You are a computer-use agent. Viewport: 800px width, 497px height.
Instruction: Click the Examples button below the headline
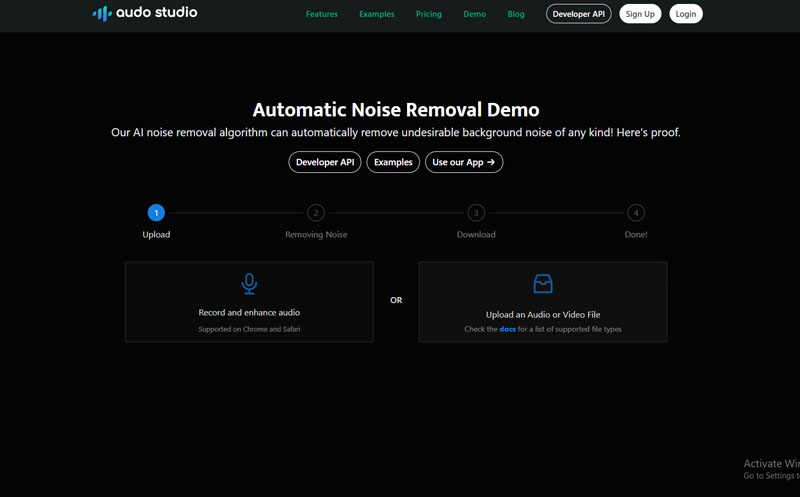[x=393, y=162]
